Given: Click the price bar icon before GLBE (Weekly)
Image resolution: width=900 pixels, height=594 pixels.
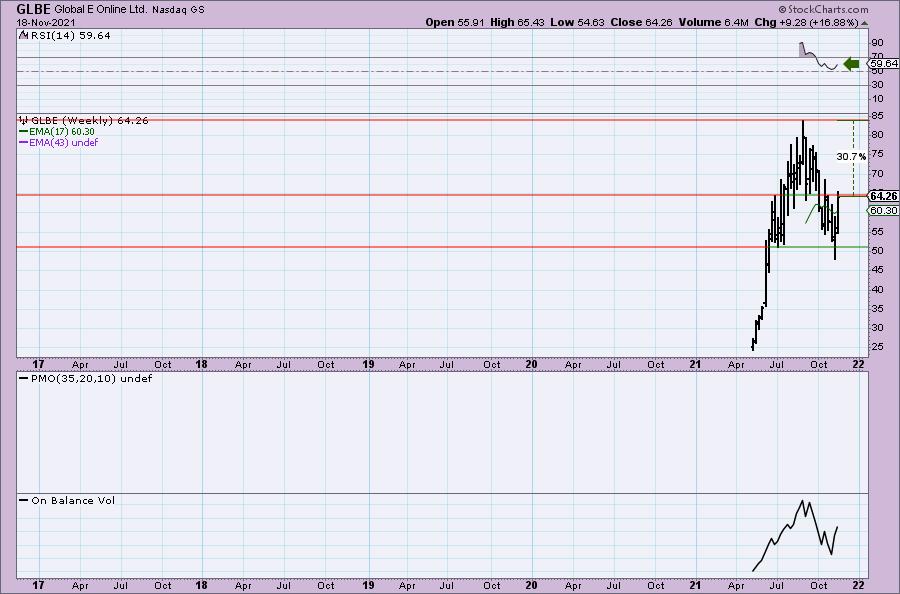Looking at the screenshot, I should (x=24, y=120).
